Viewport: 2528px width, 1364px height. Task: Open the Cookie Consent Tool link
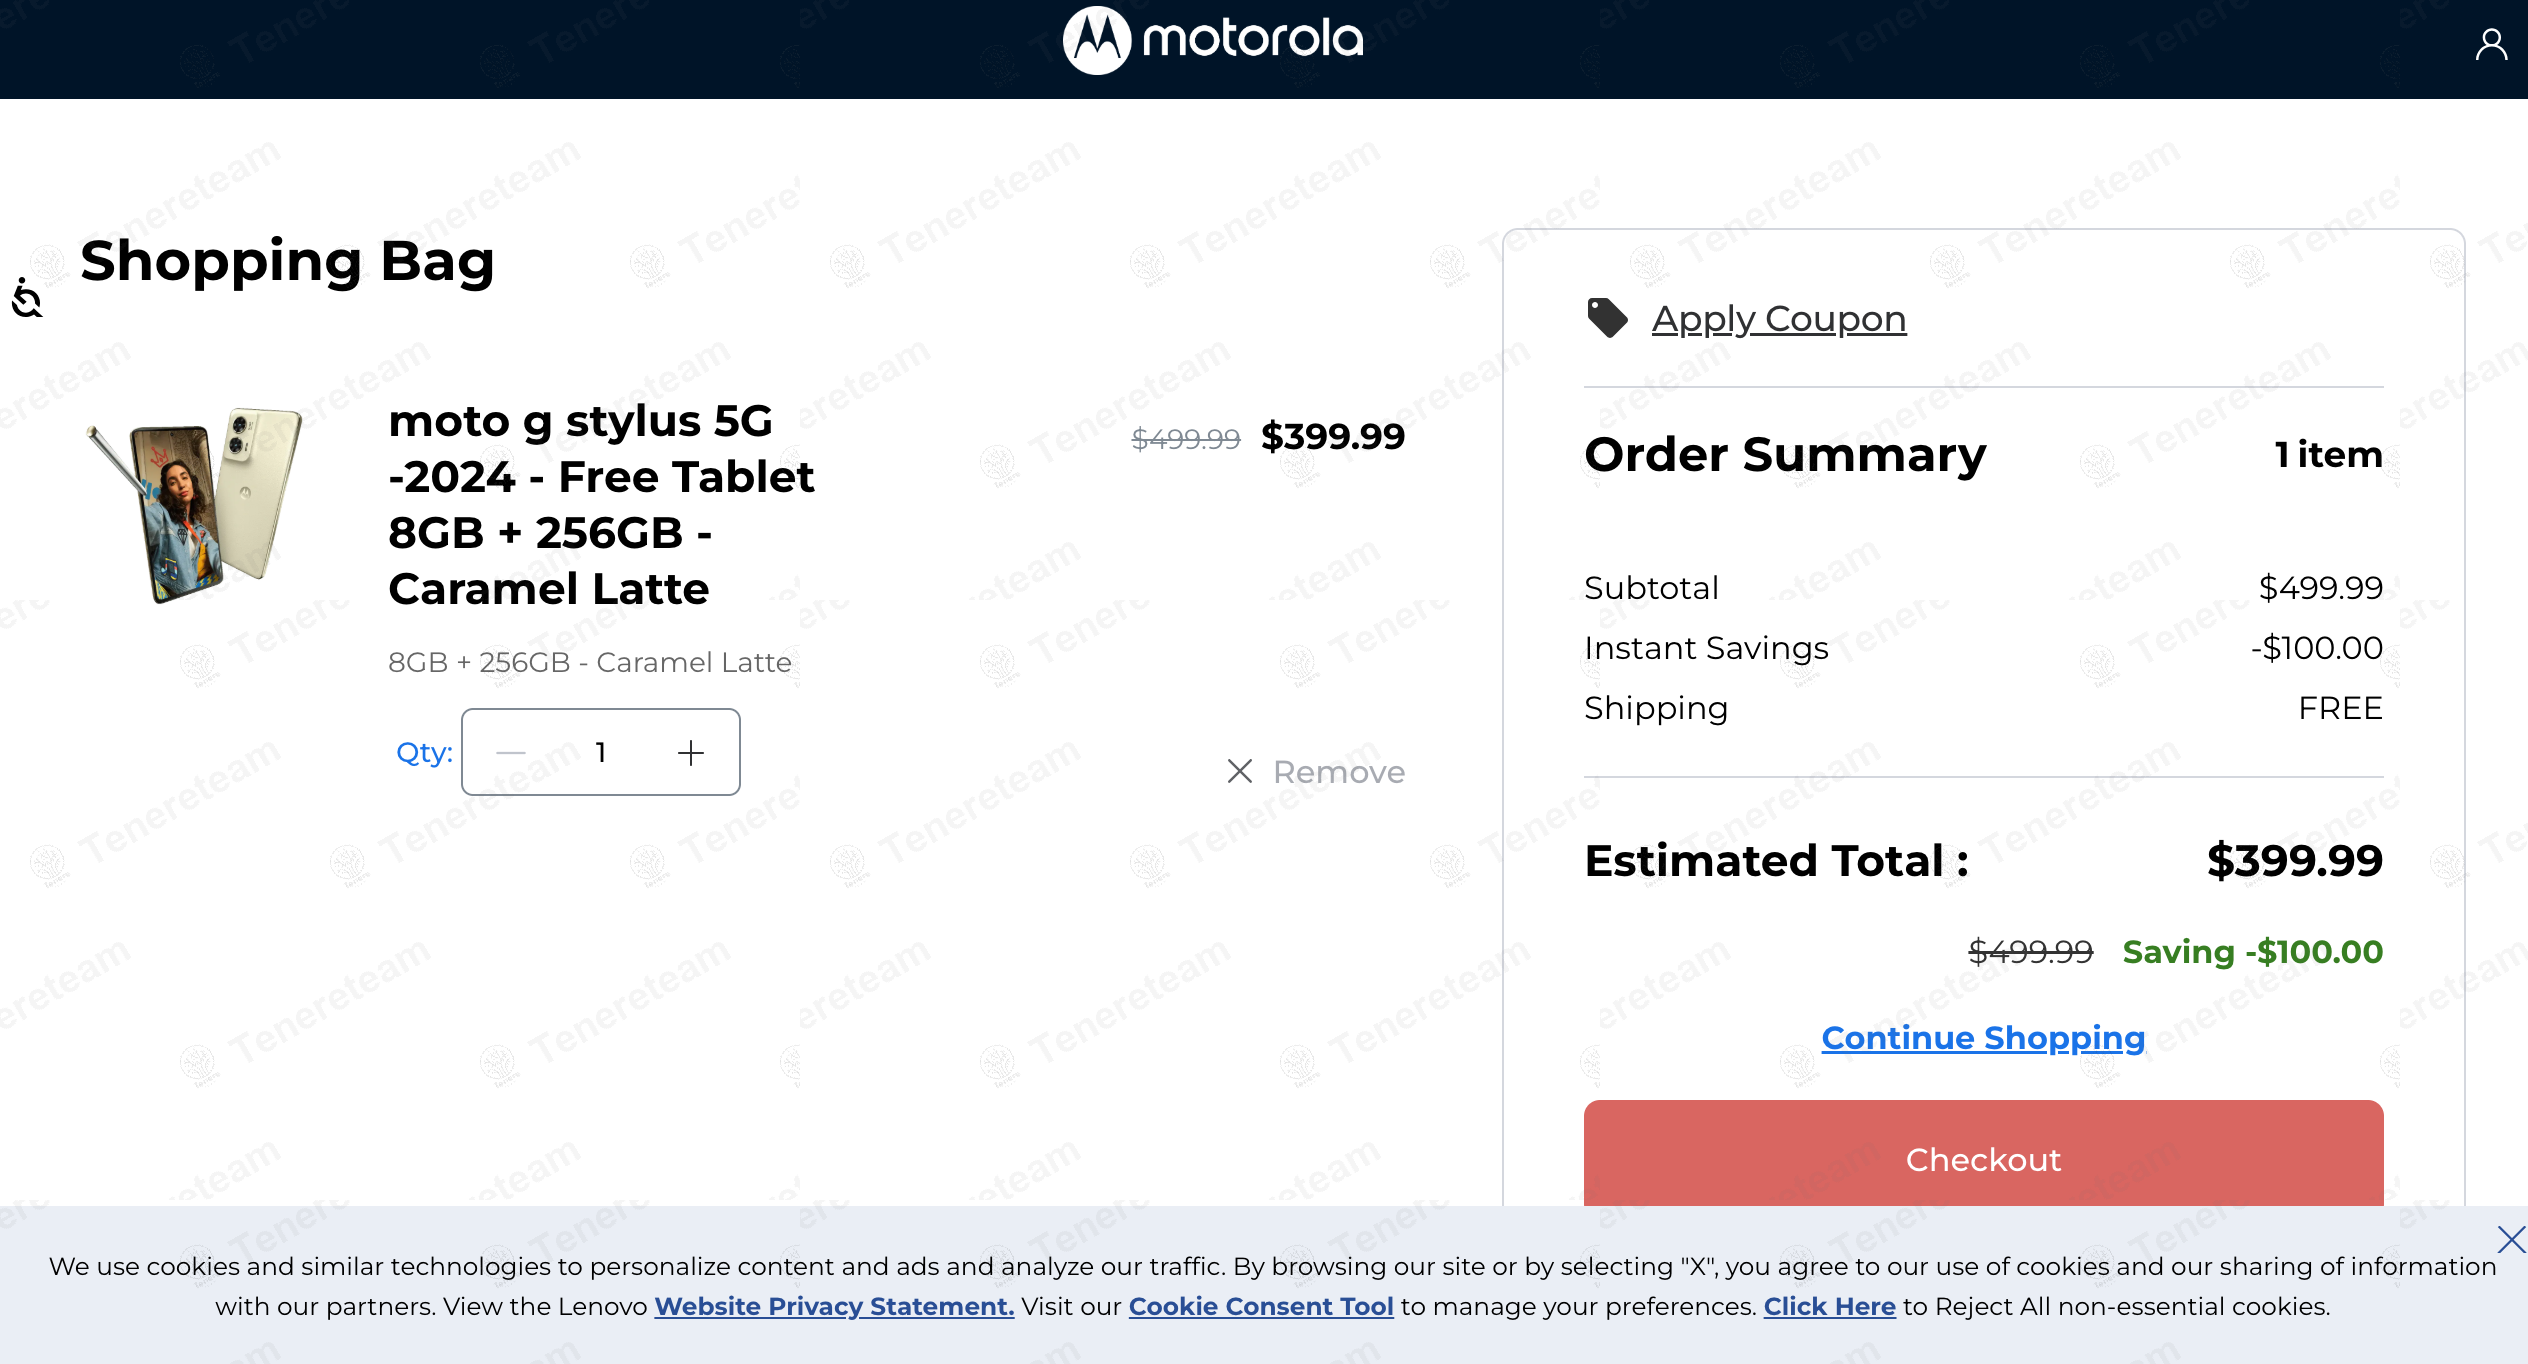(1260, 1306)
